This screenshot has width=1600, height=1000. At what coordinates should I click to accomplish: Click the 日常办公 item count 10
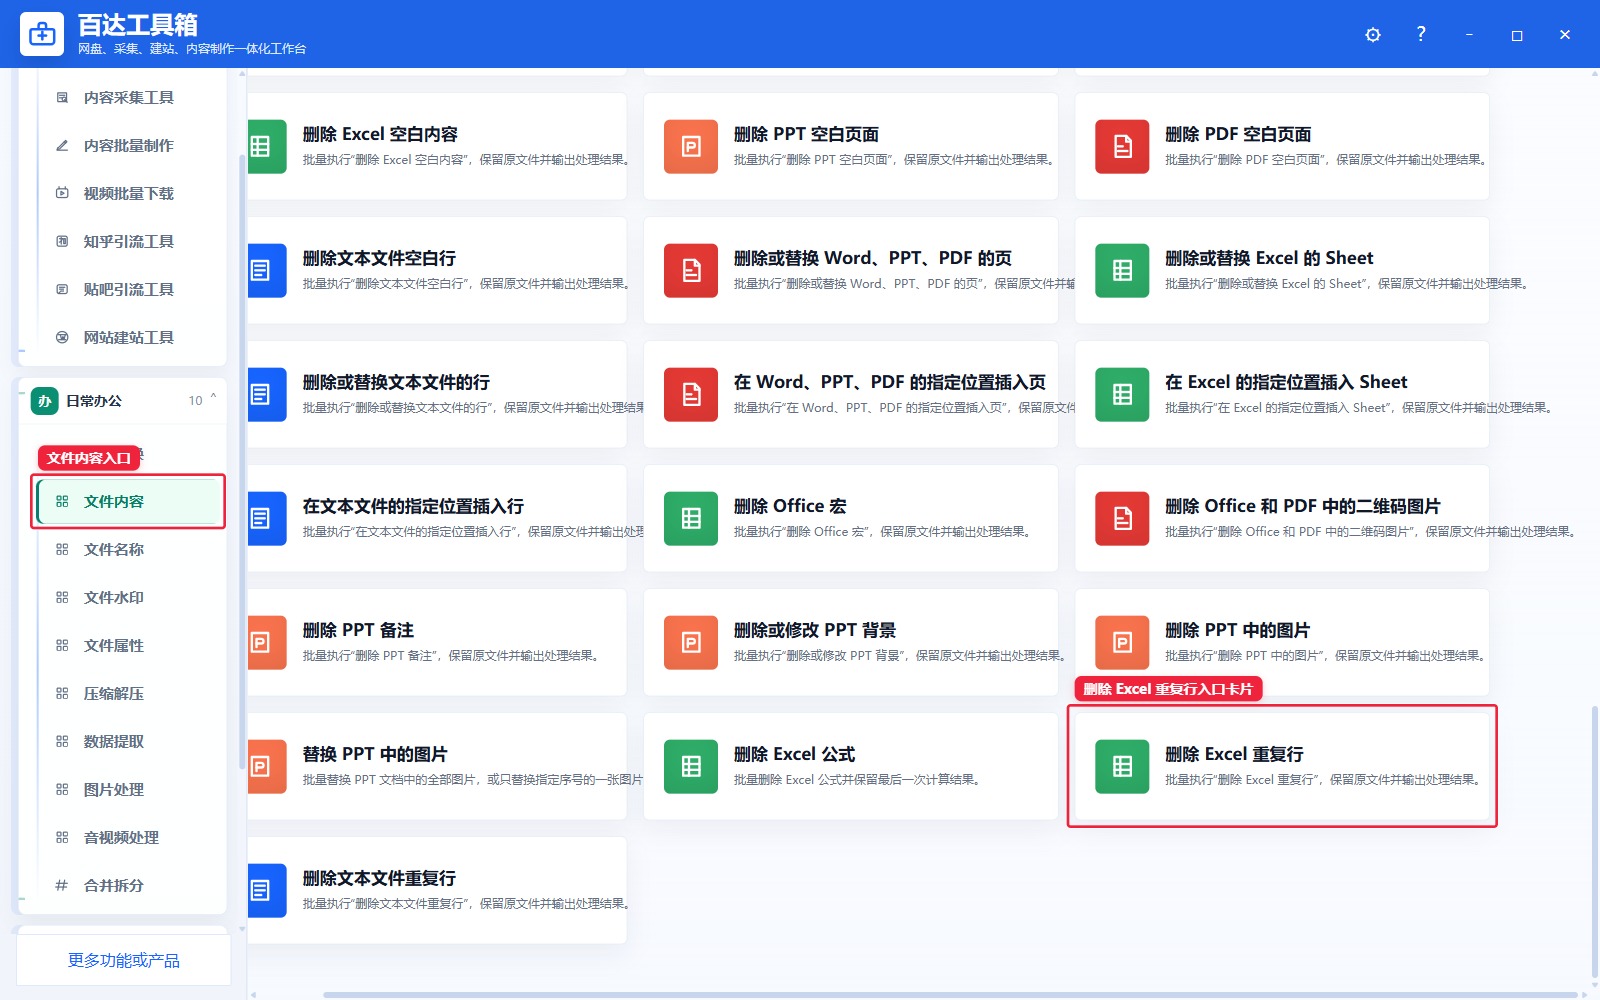tap(195, 401)
